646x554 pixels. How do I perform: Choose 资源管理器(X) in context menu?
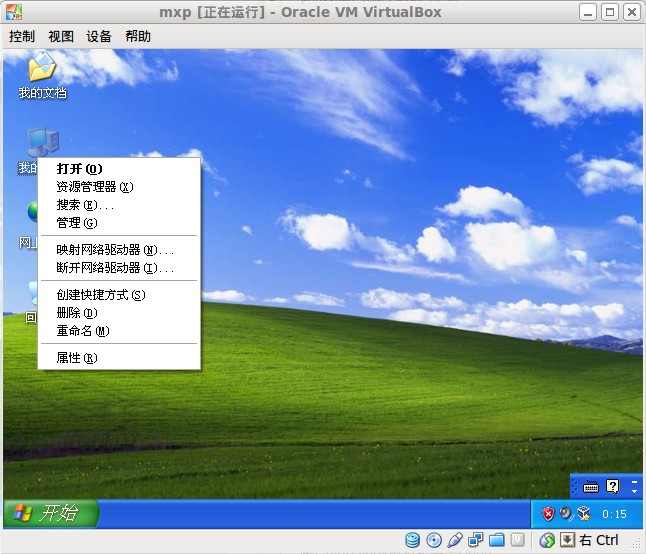(119, 187)
